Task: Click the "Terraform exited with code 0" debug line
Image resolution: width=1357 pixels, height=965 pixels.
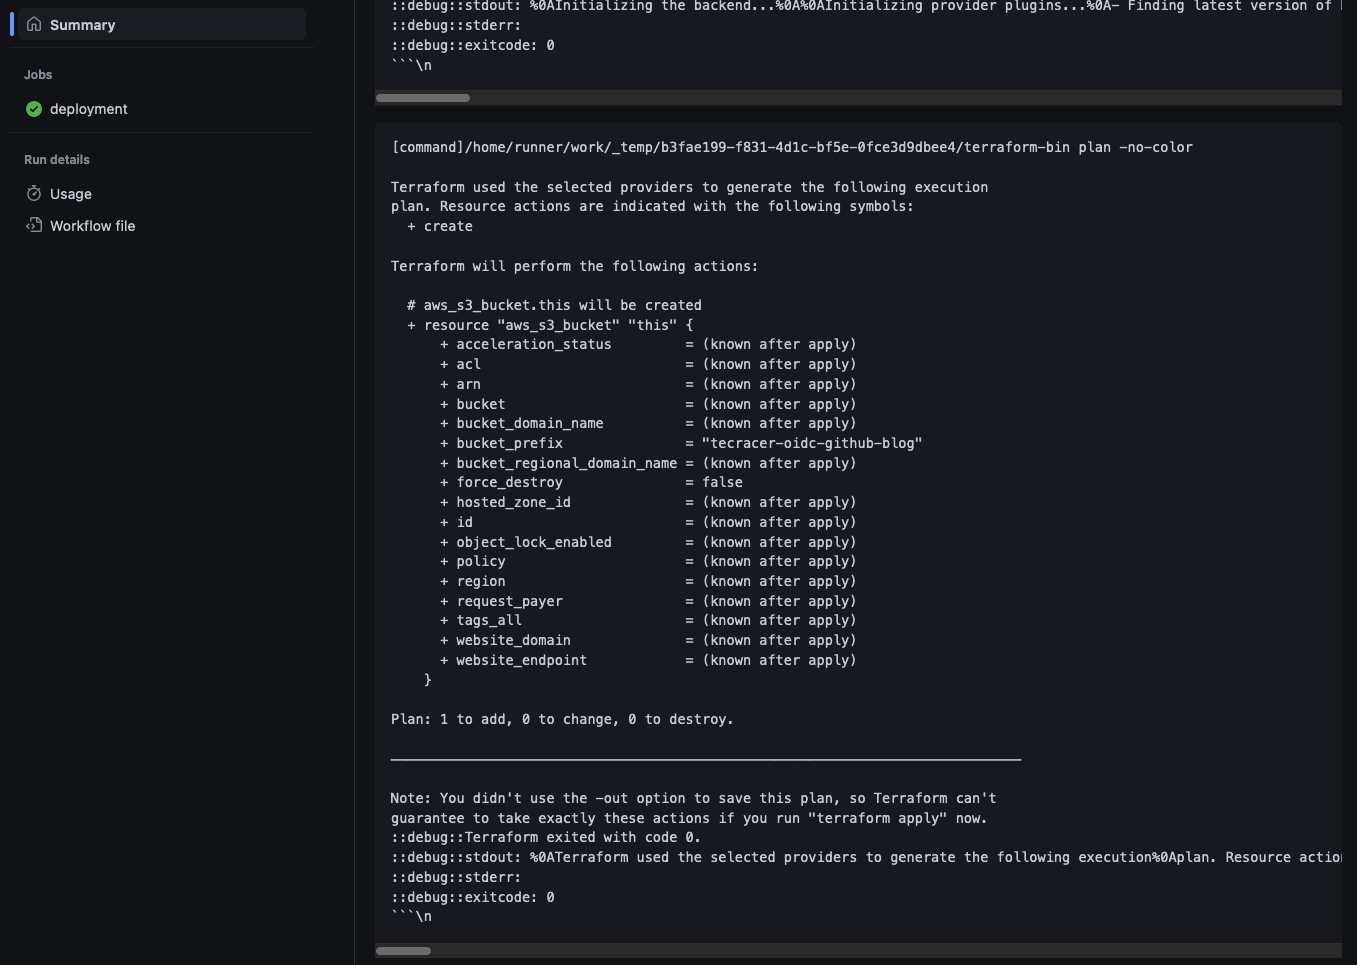Action: (545, 837)
